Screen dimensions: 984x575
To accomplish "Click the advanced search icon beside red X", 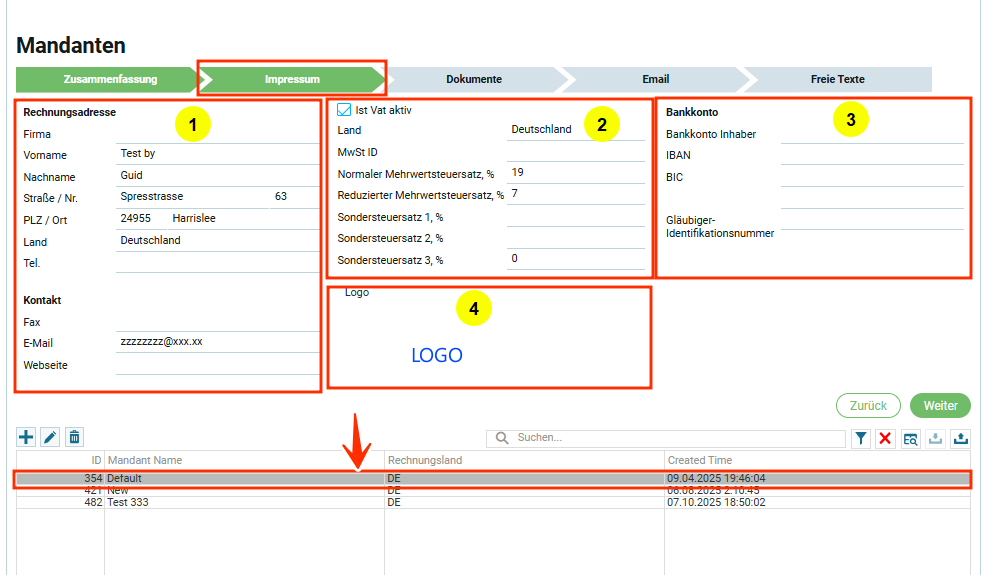I will click(x=910, y=438).
